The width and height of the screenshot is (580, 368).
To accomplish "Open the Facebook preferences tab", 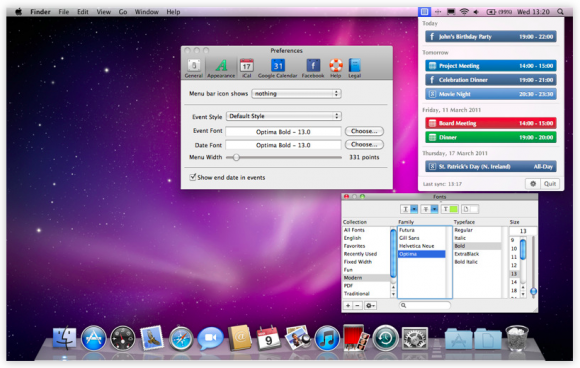I will tap(313, 68).
